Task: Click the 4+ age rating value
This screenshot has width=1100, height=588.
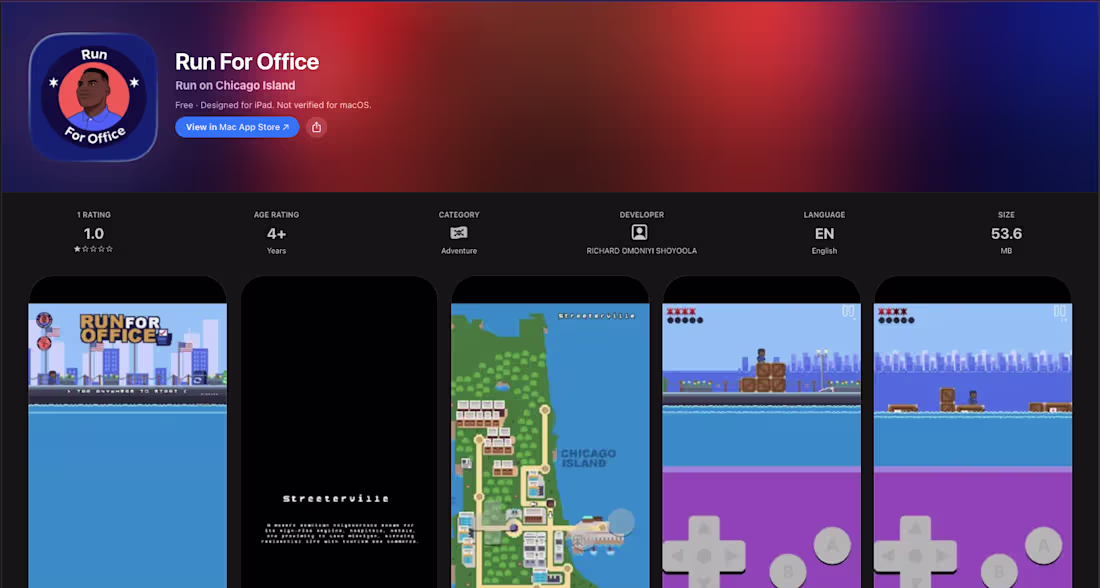Action: [276, 234]
